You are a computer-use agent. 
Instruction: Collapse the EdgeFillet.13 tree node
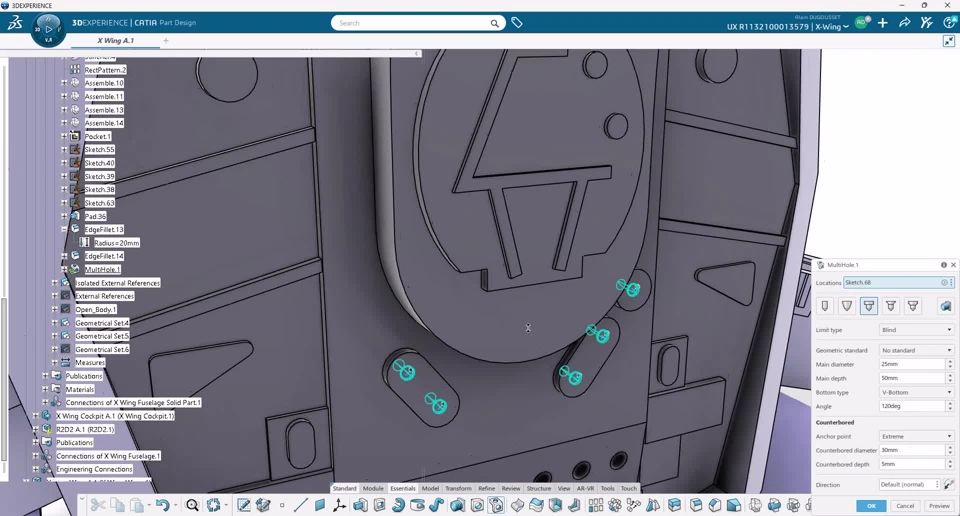64,230
